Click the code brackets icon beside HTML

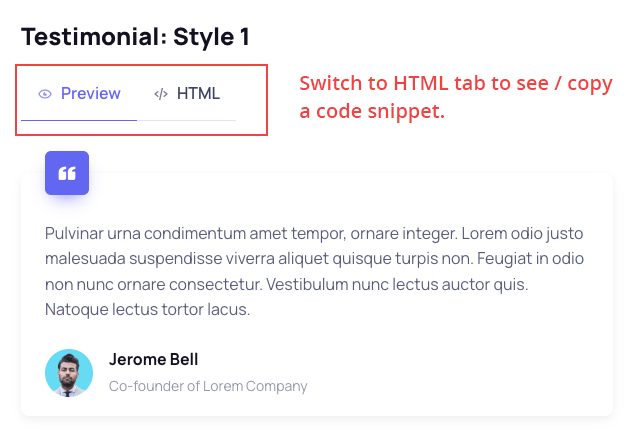pos(160,94)
